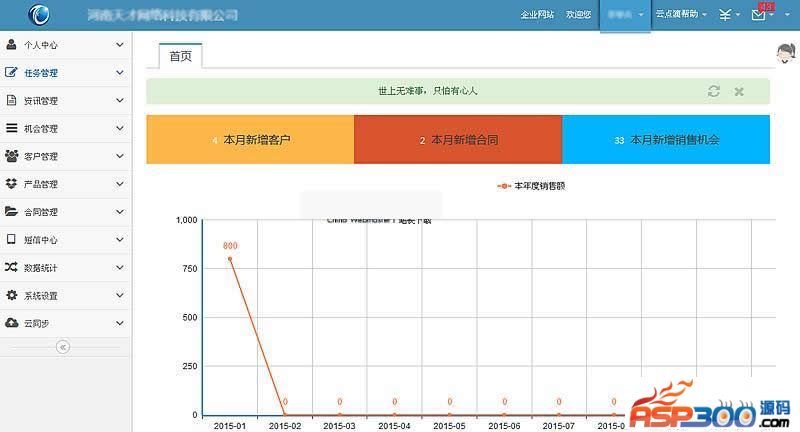Image resolution: width=800 pixels, height=432 pixels.
Task: Click the 客户管理 group icon
Action: point(12,156)
